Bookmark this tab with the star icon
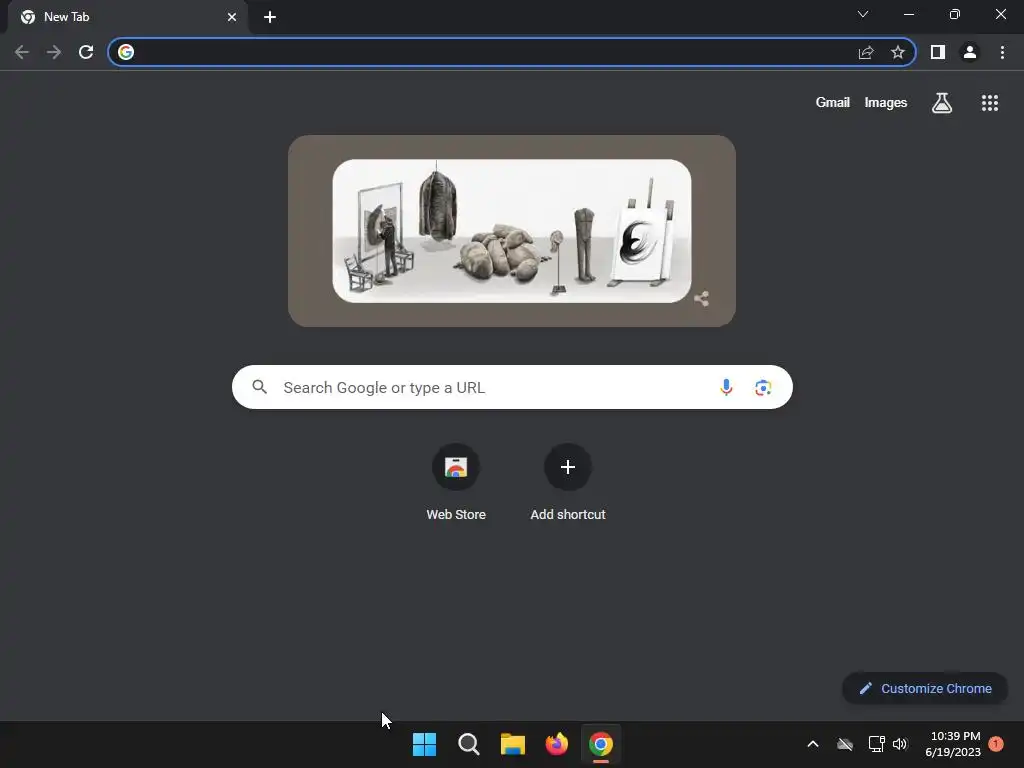Viewport: 1024px width, 768px height. click(898, 52)
